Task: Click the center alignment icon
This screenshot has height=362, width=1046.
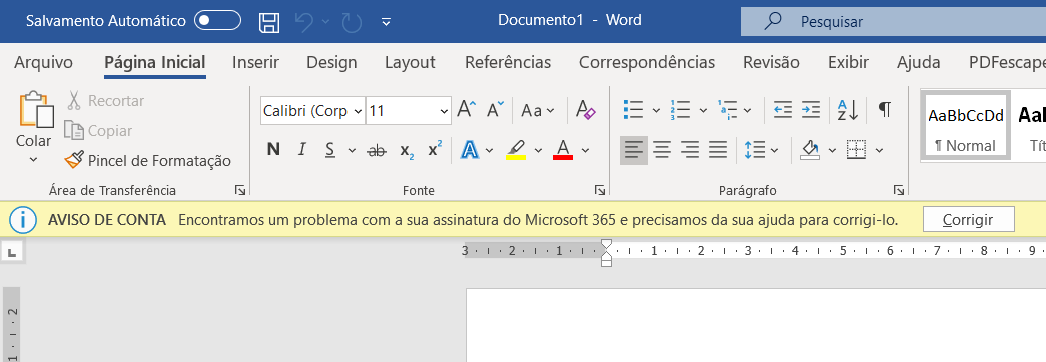Action: (662, 150)
